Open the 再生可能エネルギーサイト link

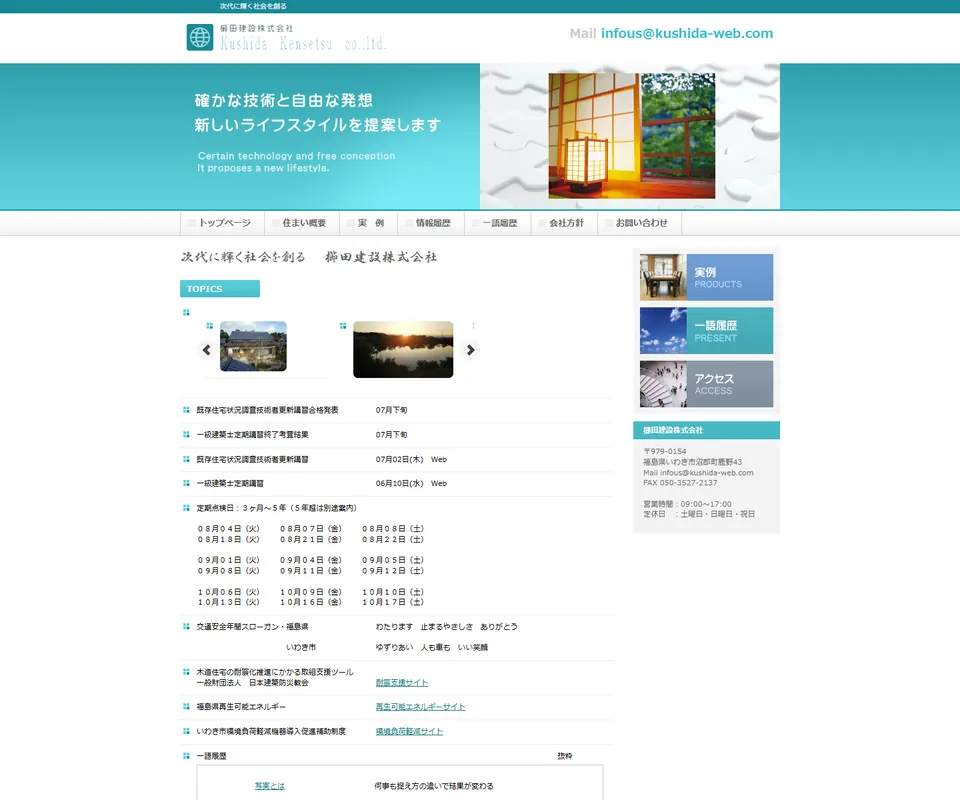421,706
